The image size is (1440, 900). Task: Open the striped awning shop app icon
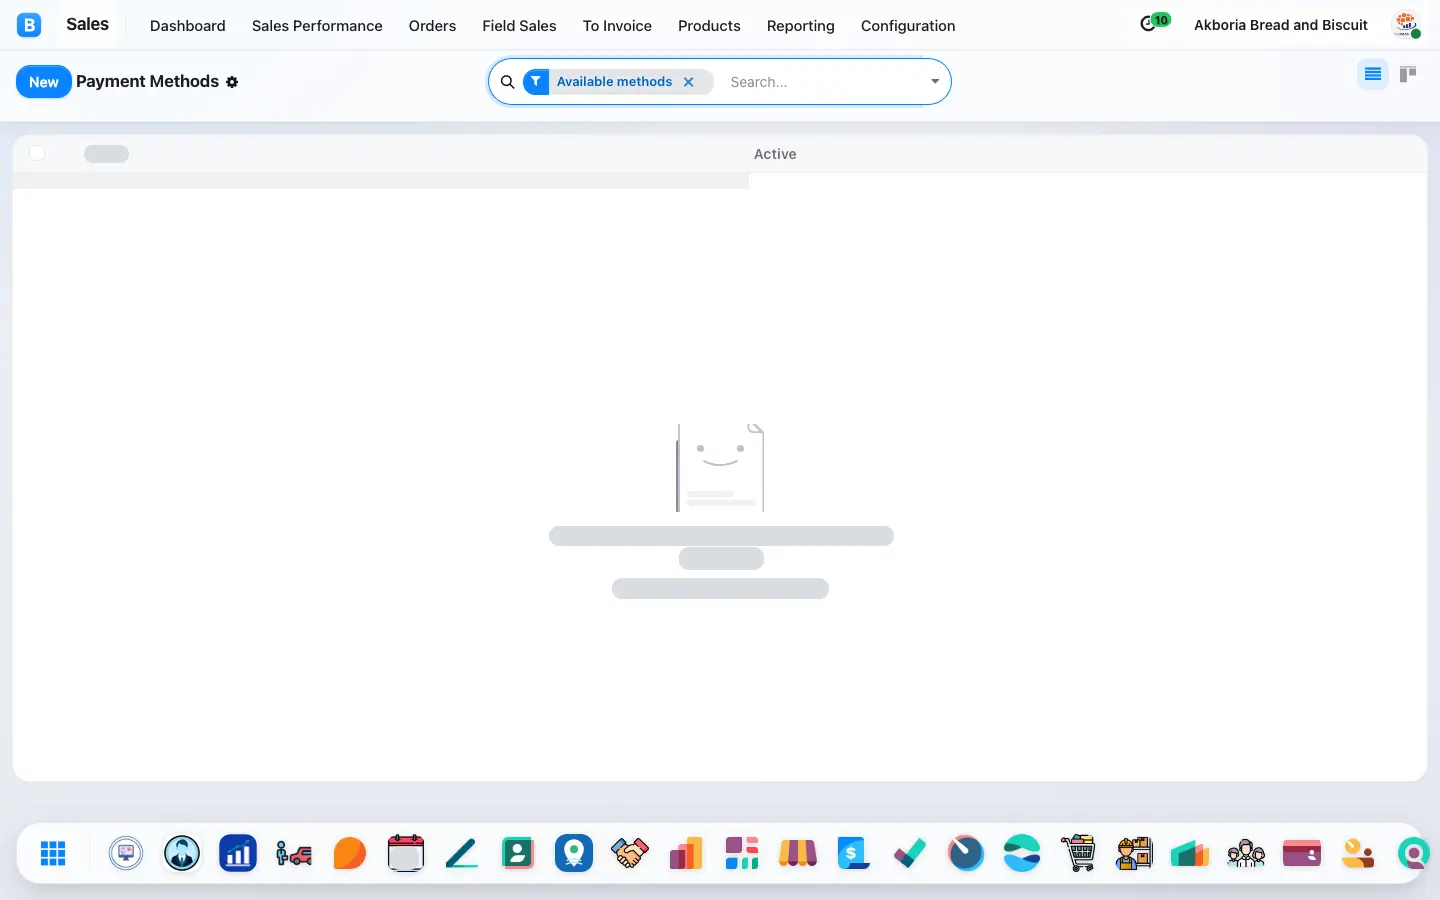click(798, 853)
